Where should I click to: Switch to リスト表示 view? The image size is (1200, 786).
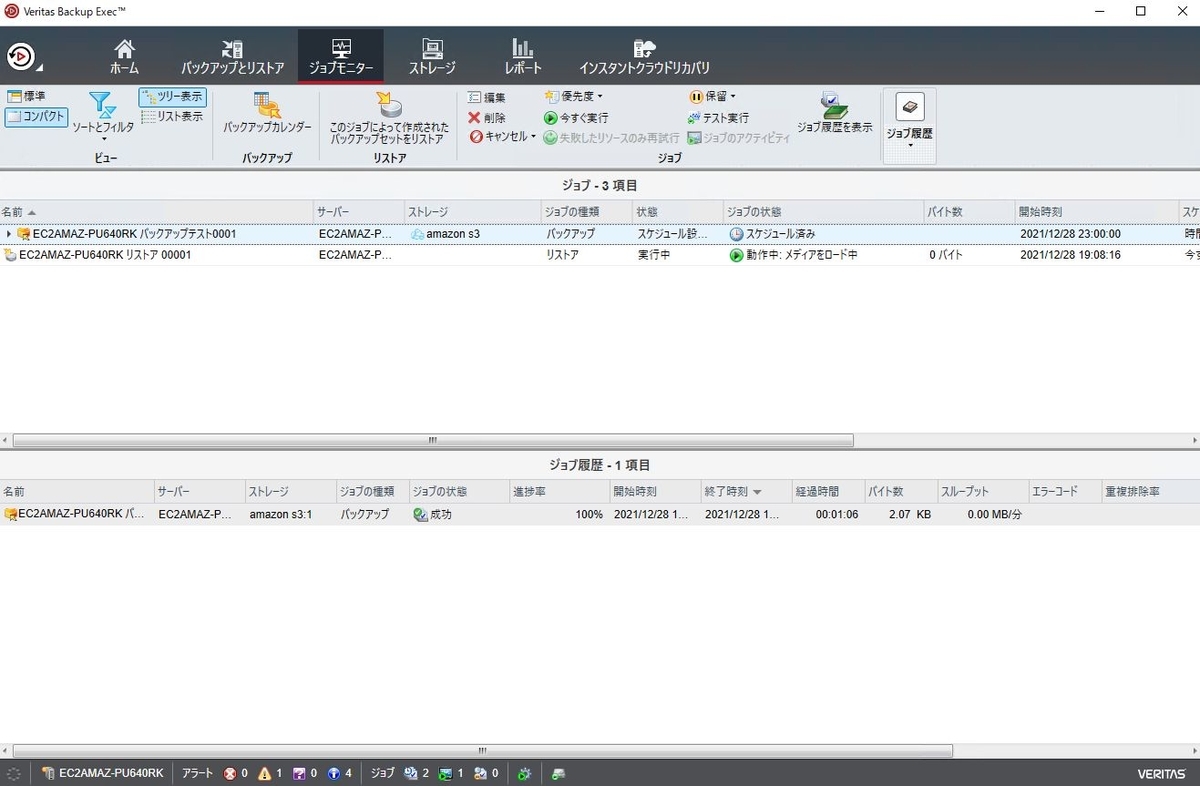pyautogui.click(x=172, y=117)
